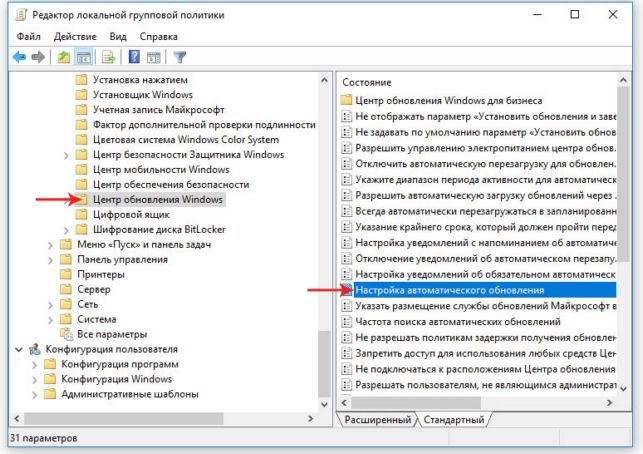643x454 pixels.
Task: Expand the Сеть tree node
Action: 50,305
